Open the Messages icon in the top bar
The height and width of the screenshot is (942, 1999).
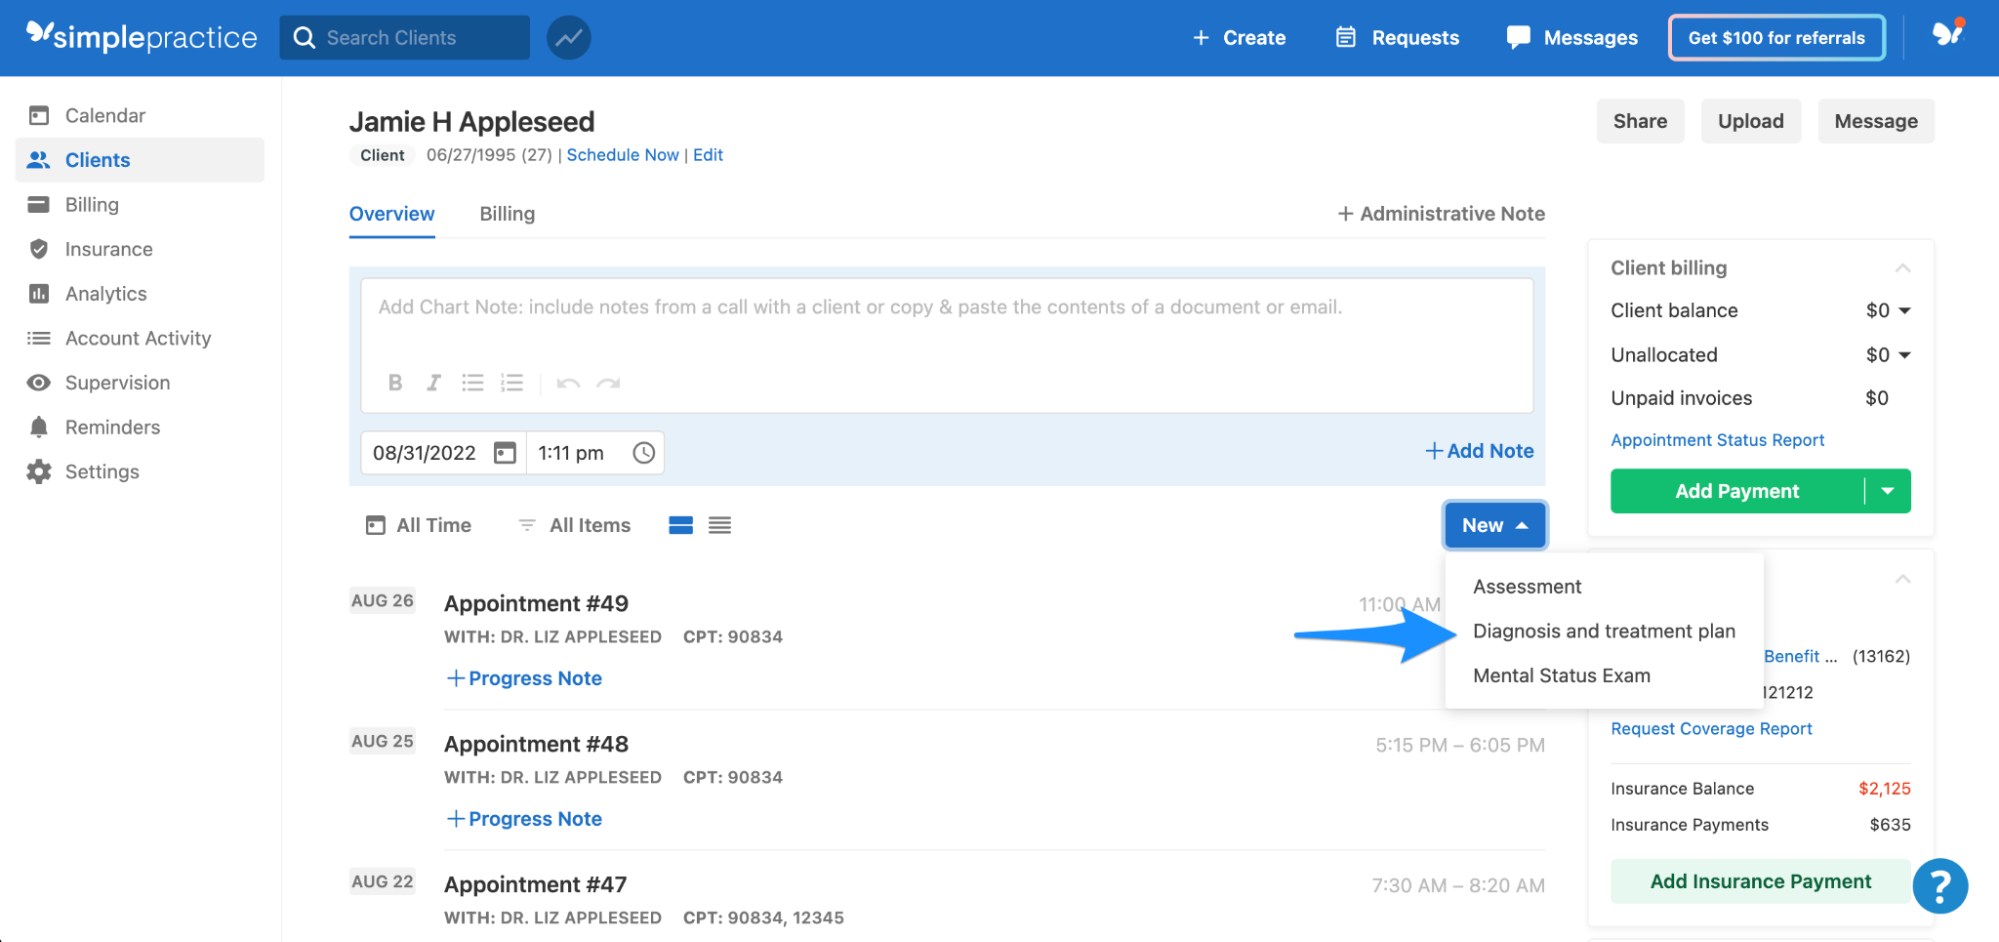1517,37
